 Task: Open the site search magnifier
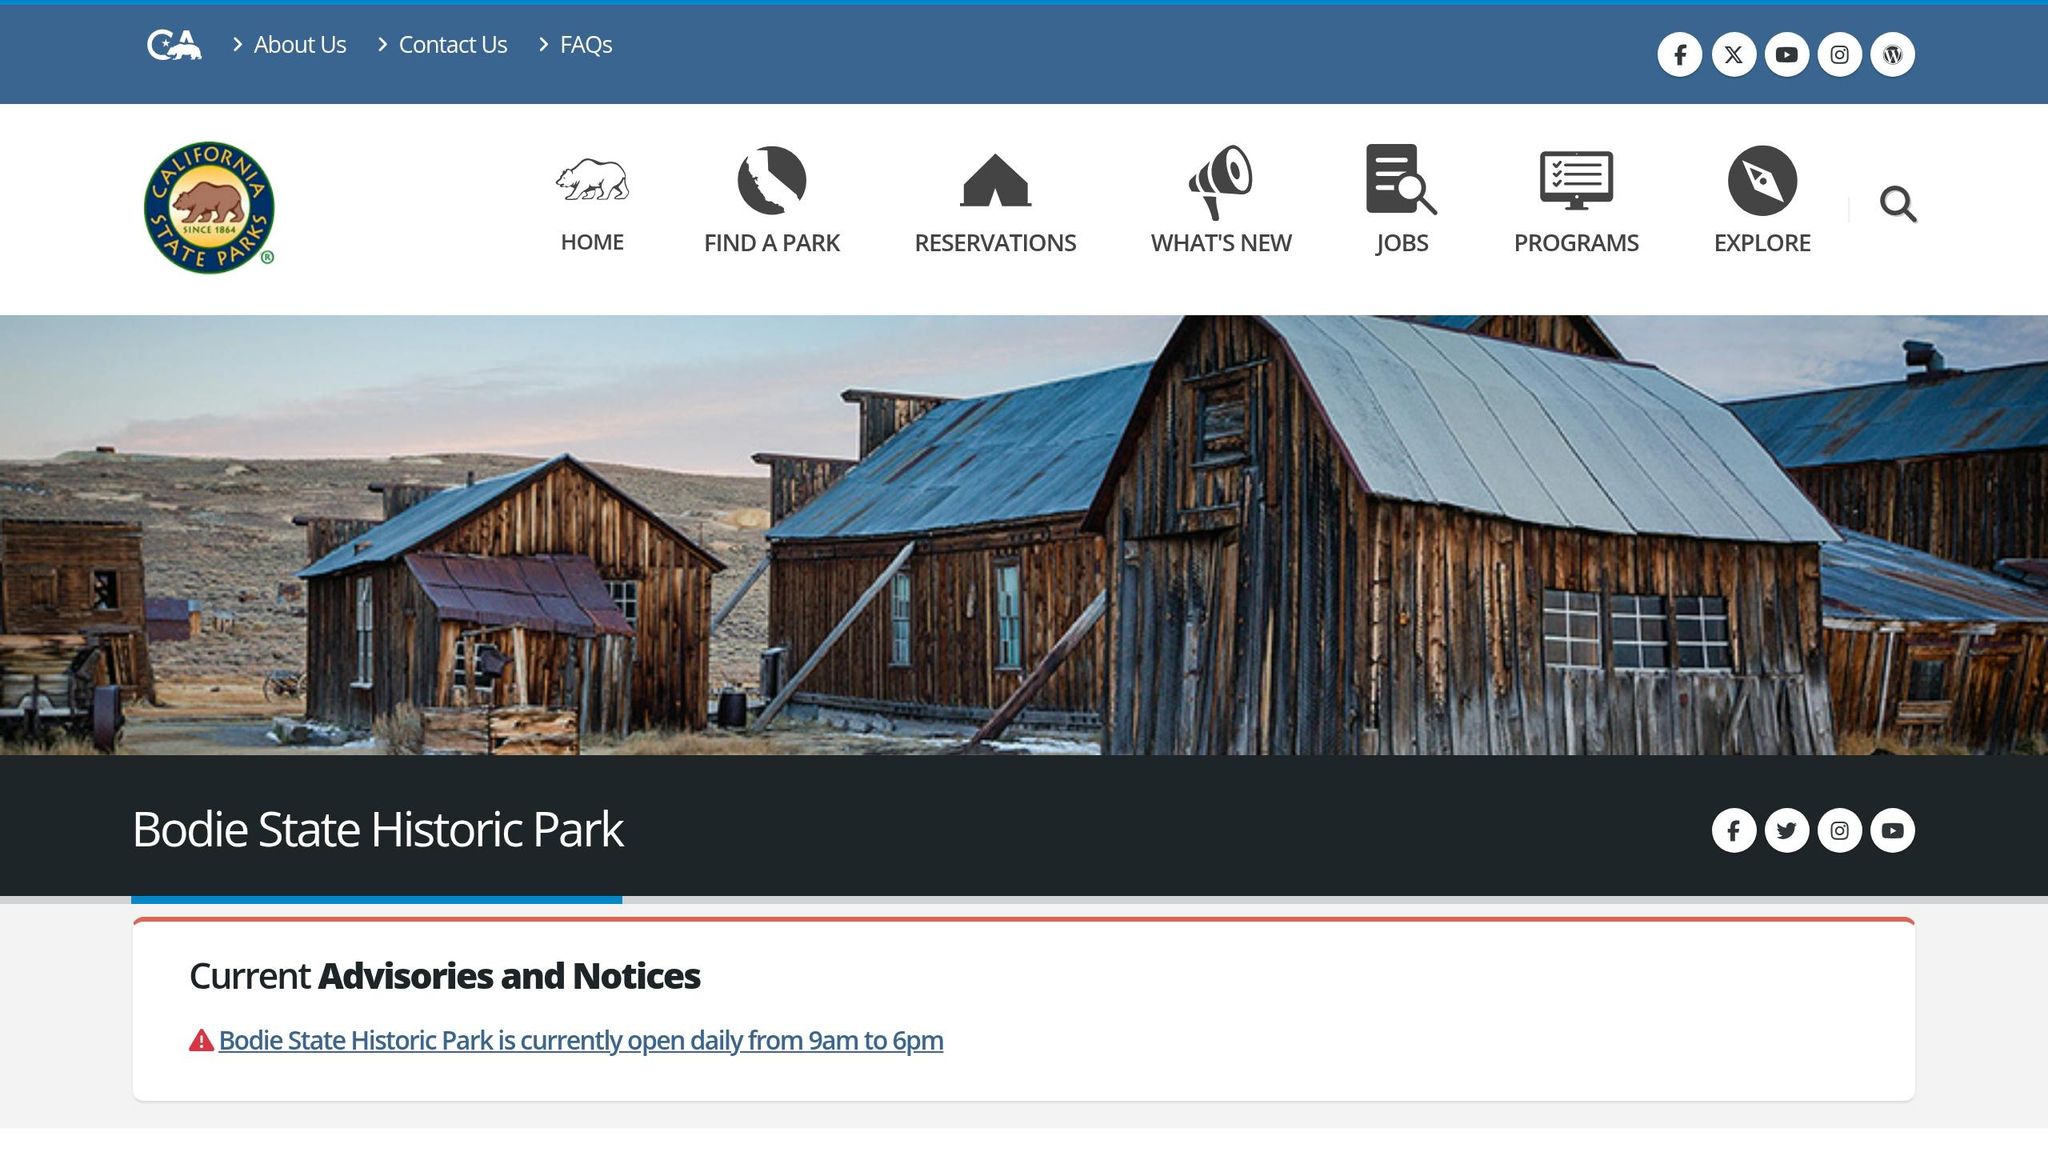tap(1897, 204)
